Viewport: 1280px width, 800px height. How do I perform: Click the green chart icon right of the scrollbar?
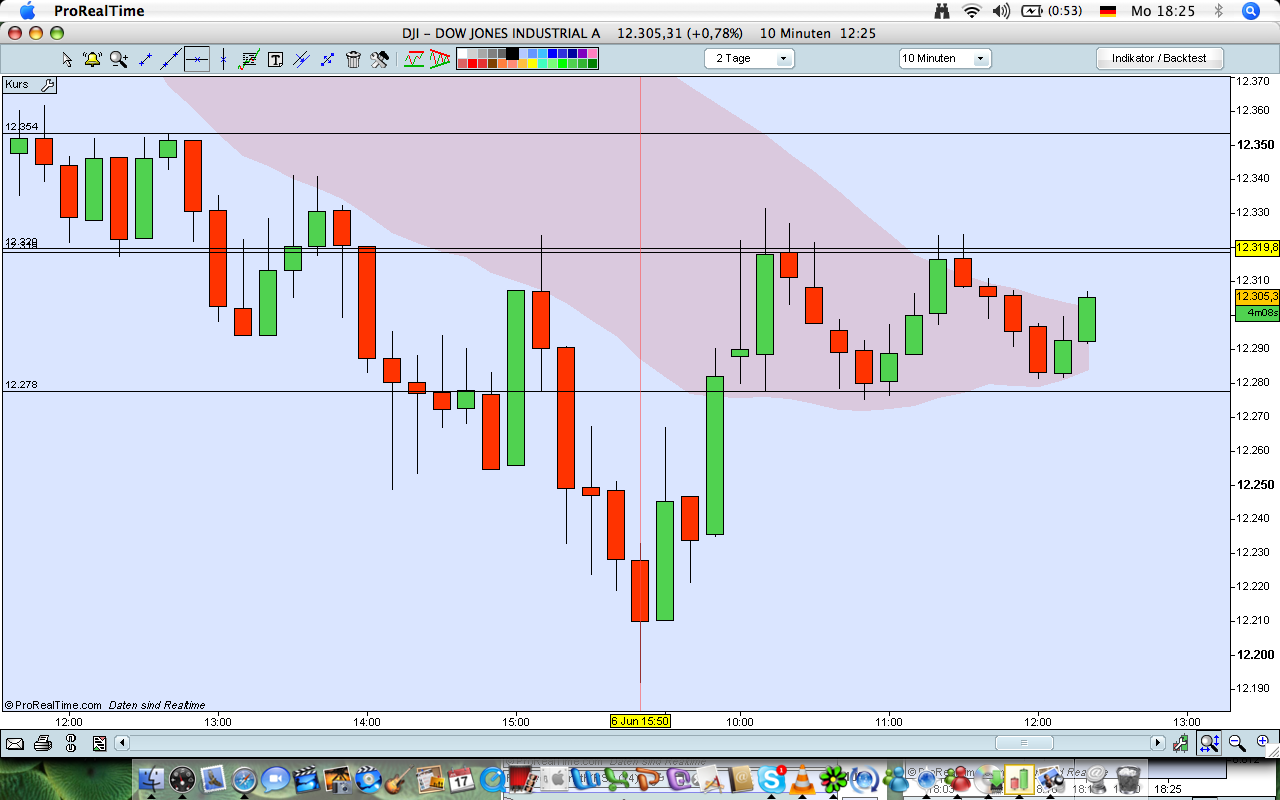pos(1181,743)
